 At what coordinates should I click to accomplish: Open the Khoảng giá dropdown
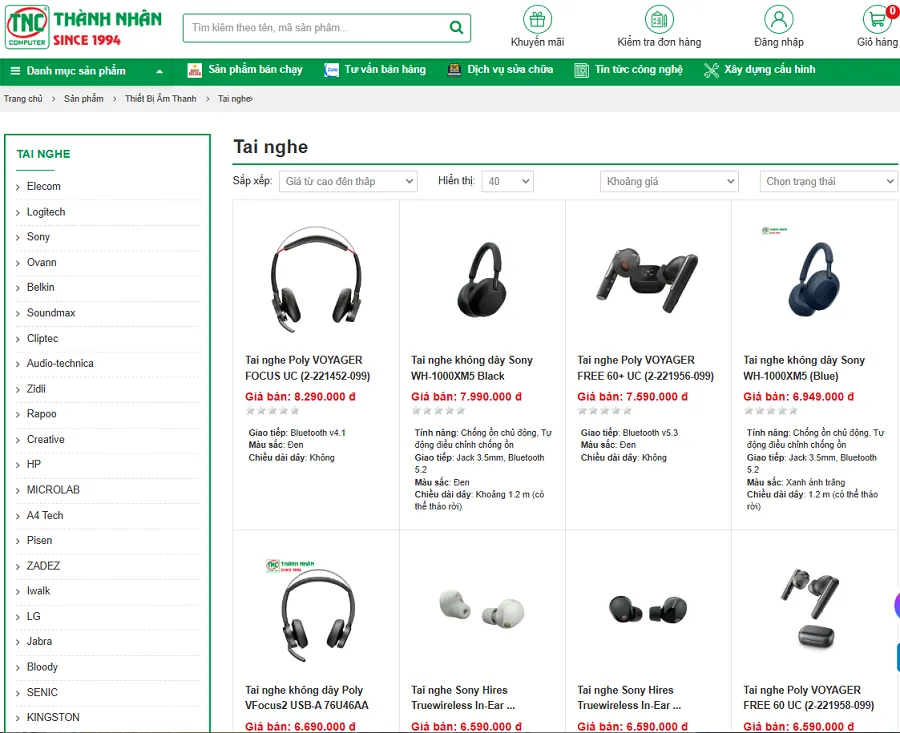coord(669,181)
